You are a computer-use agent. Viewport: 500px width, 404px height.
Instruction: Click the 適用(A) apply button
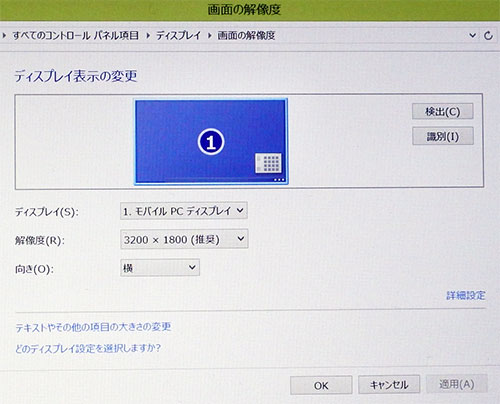[x=457, y=384]
